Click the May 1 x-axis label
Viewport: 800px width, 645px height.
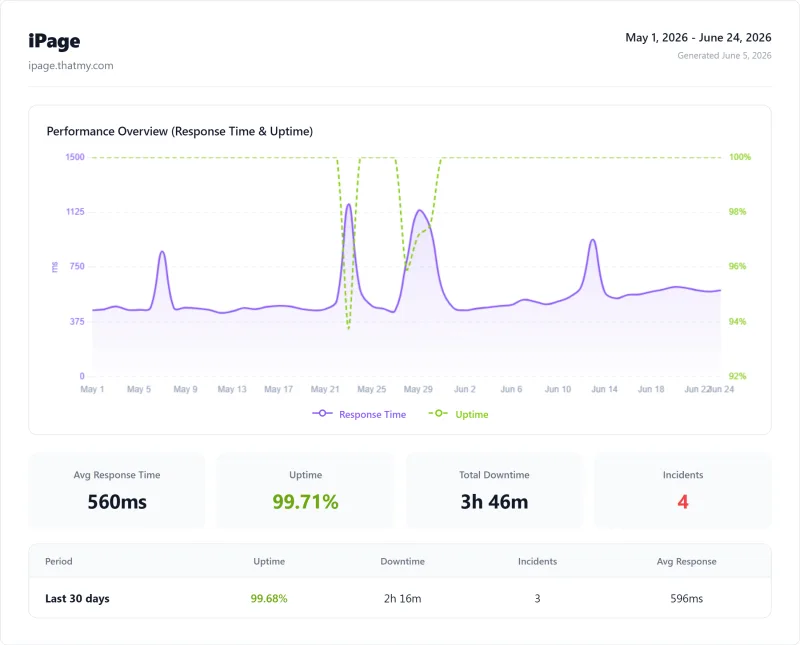click(92, 389)
